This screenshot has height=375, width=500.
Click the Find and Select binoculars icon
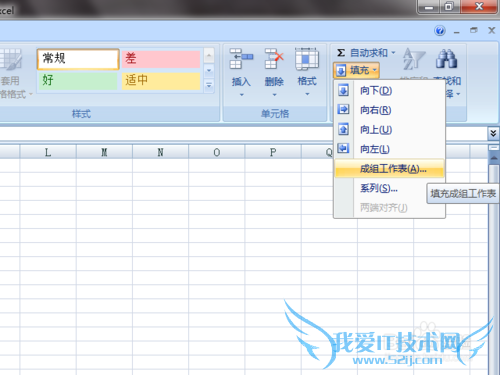pyautogui.click(x=446, y=59)
